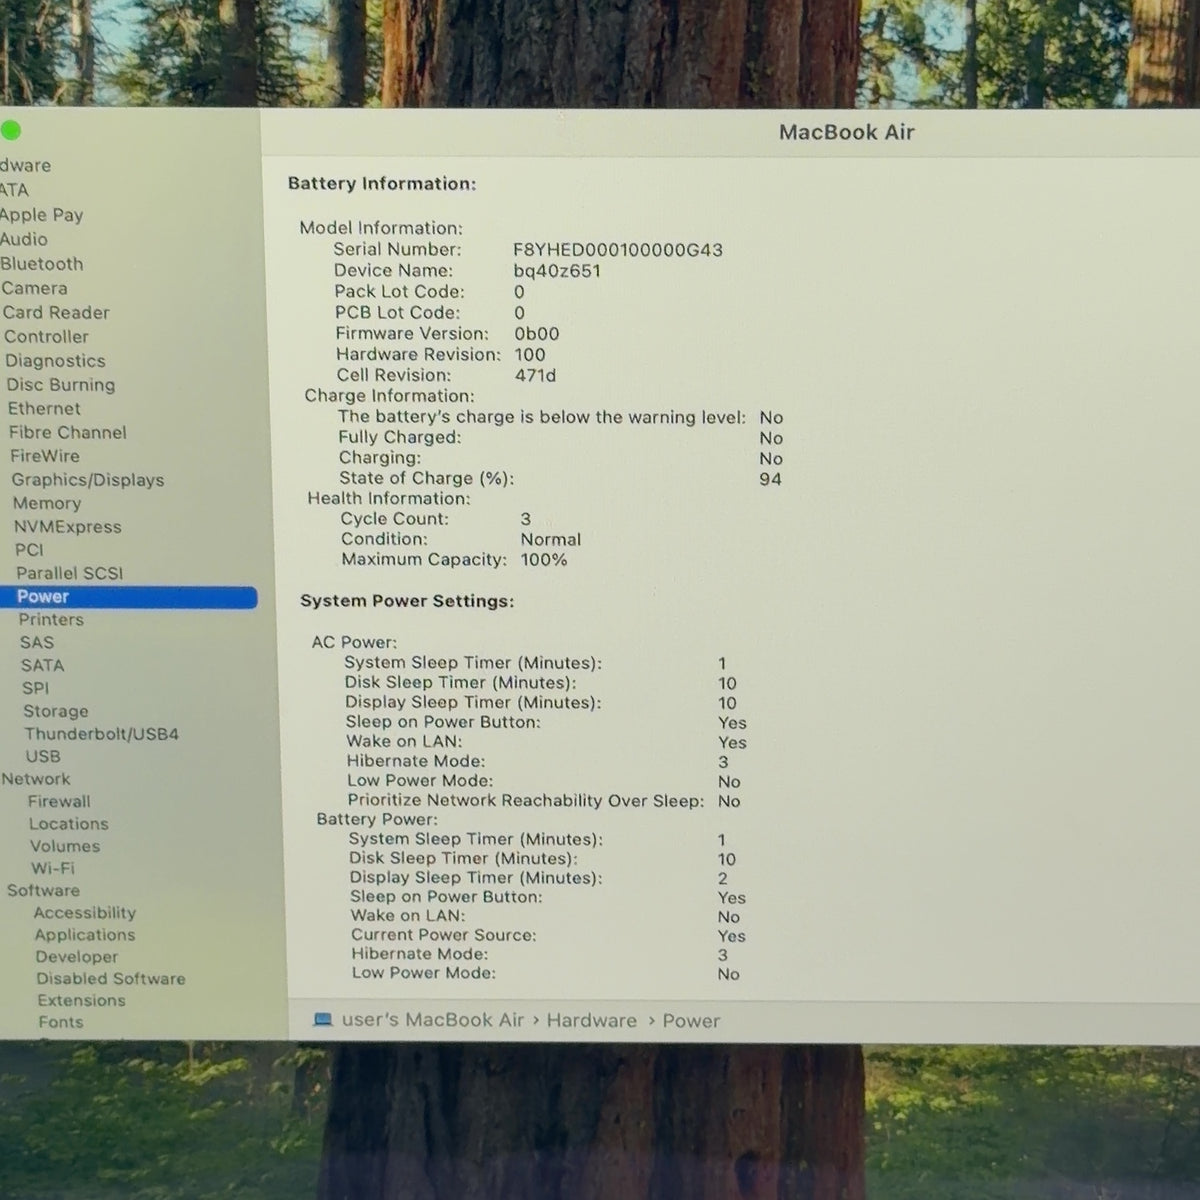The height and width of the screenshot is (1200, 1200).
Task: Click Maximum Capacity 100% value
Action: click(544, 560)
